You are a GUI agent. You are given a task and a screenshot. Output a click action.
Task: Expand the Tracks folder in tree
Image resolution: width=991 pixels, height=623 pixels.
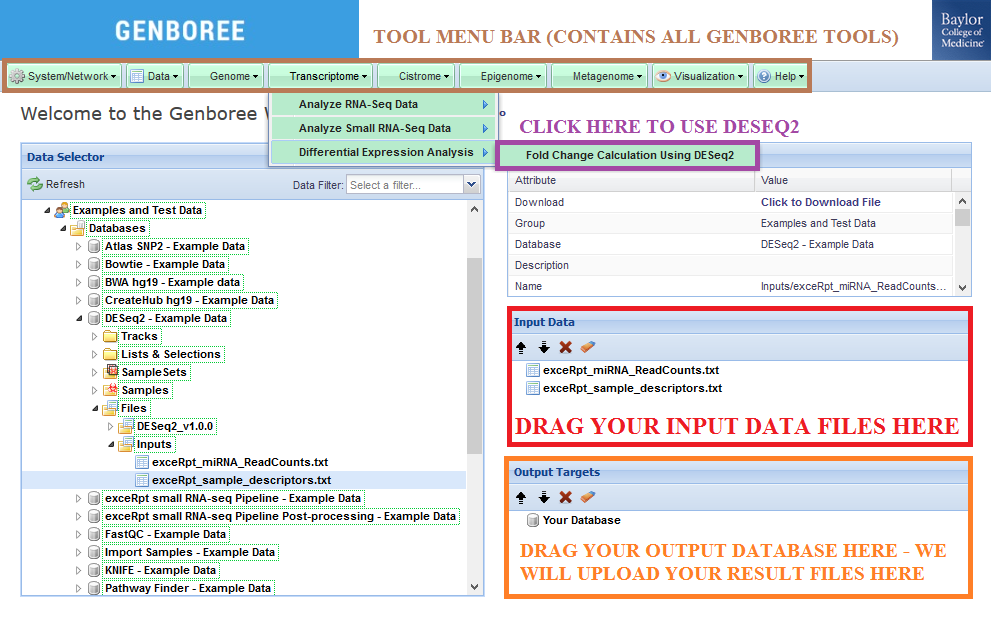point(95,336)
